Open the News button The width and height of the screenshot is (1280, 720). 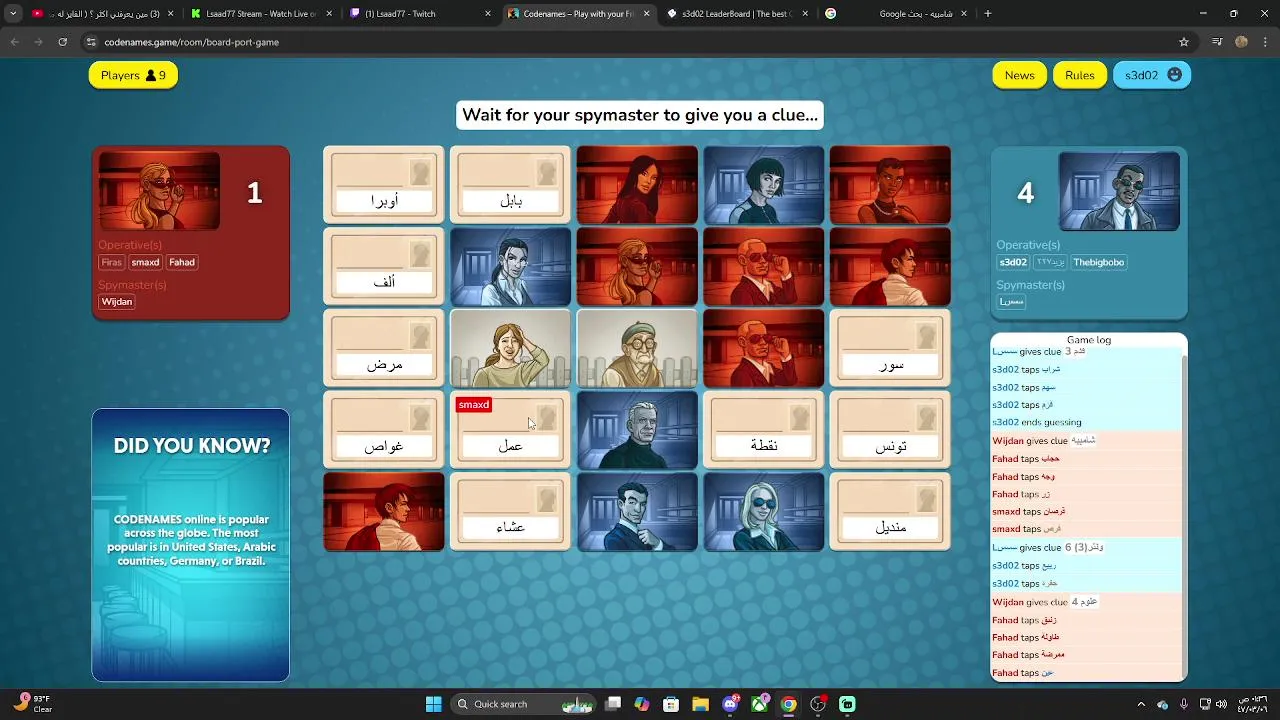point(1019,75)
